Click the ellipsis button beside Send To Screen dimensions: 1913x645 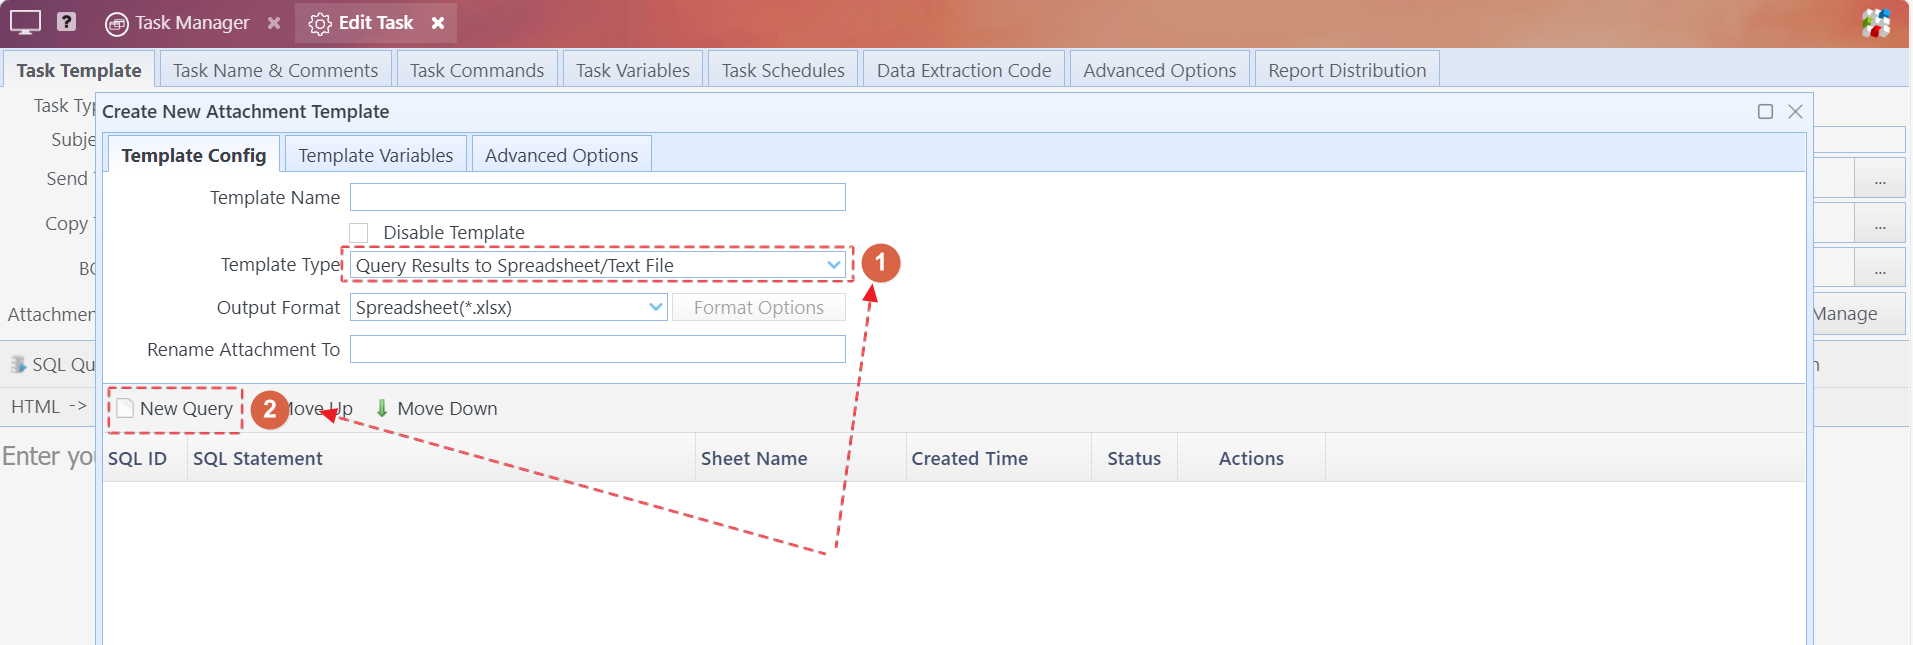click(1880, 178)
